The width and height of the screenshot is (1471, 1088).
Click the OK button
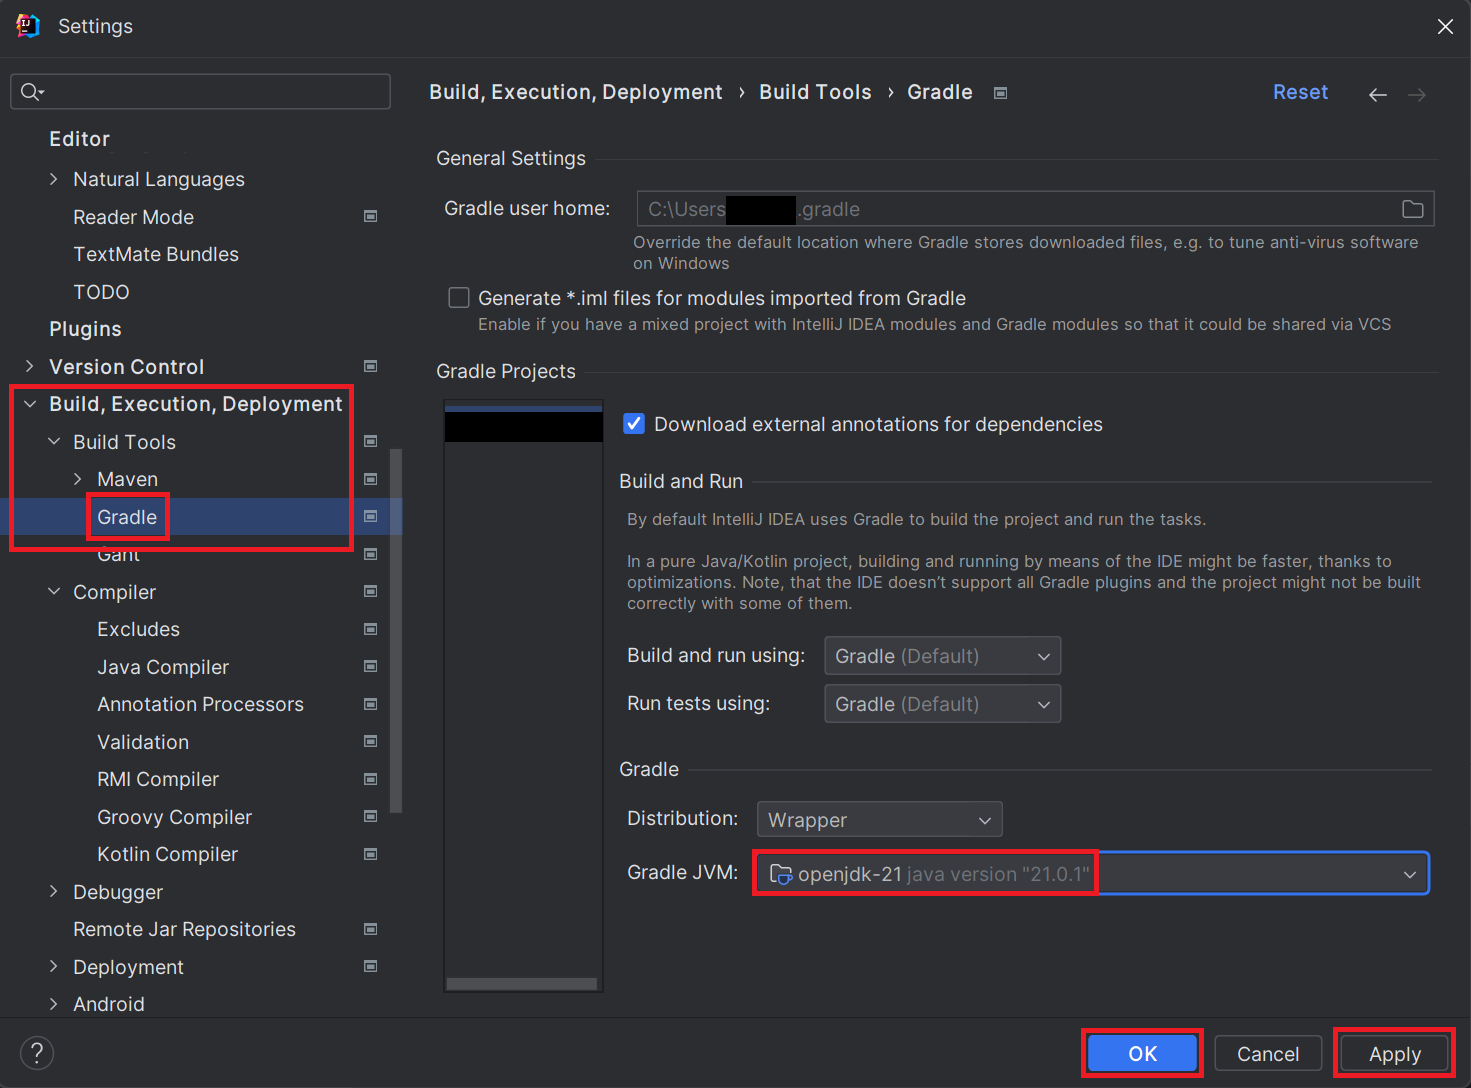click(1142, 1053)
